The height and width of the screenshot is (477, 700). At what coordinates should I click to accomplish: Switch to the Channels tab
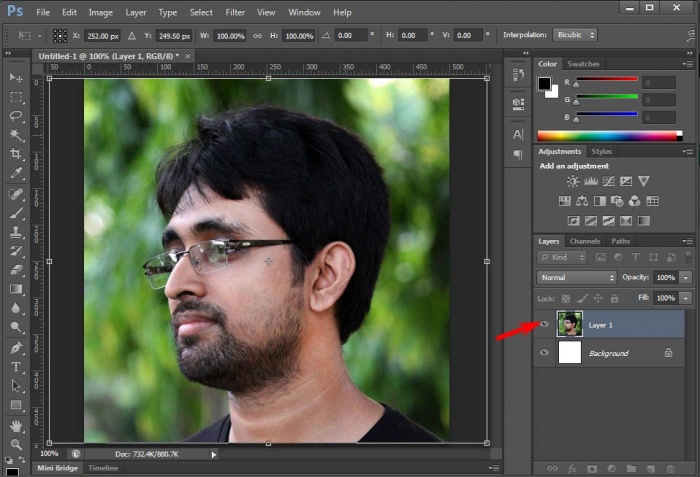coord(583,241)
